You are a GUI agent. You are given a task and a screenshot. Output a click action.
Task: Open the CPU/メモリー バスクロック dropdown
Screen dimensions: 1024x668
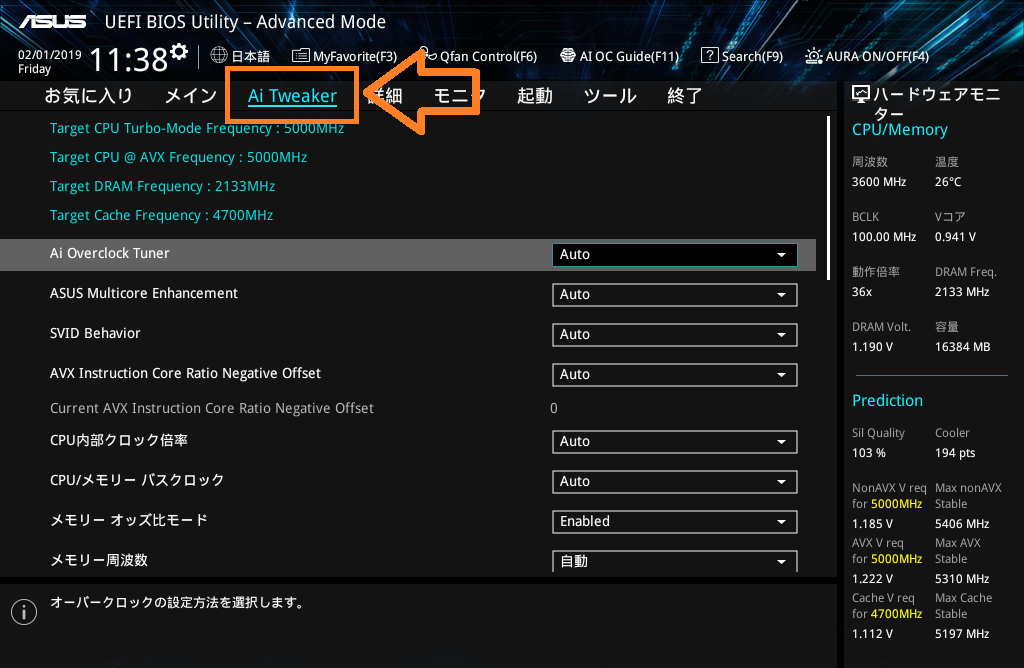(675, 481)
